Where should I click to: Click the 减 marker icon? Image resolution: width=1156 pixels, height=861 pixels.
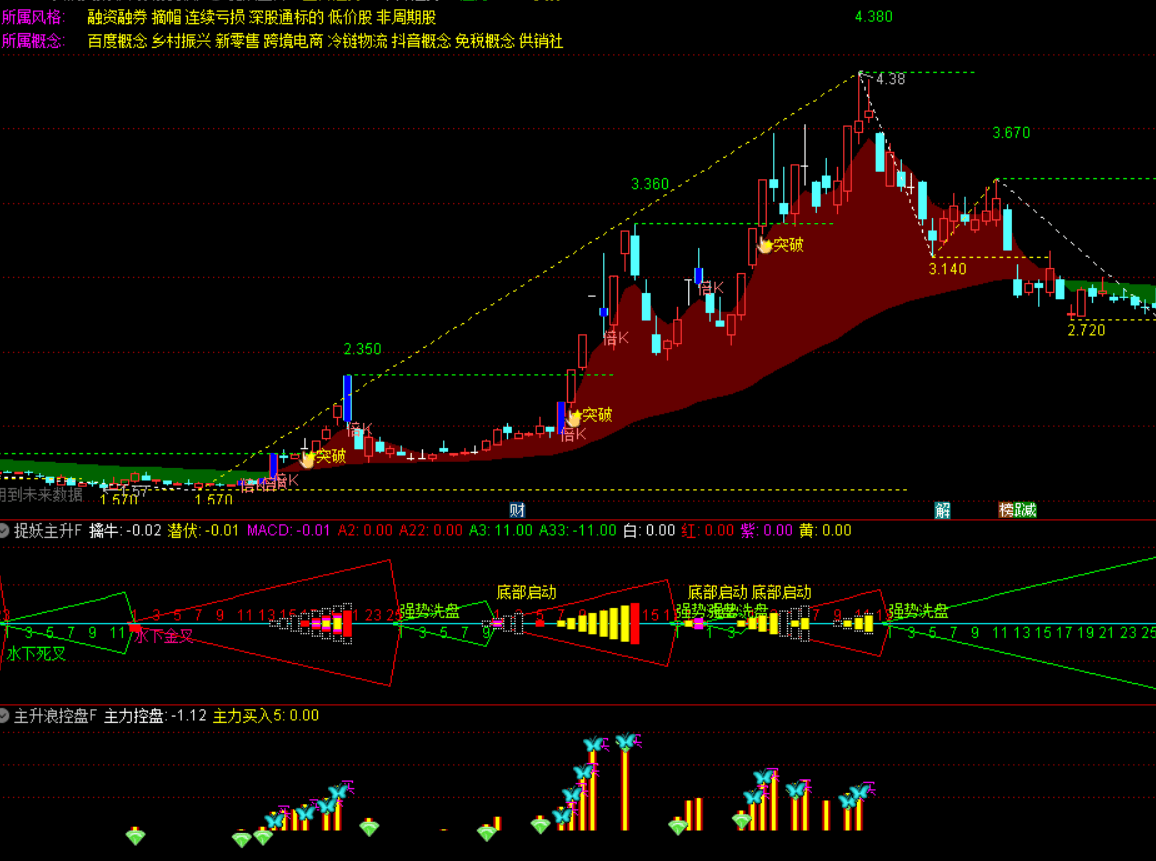coord(1027,510)
